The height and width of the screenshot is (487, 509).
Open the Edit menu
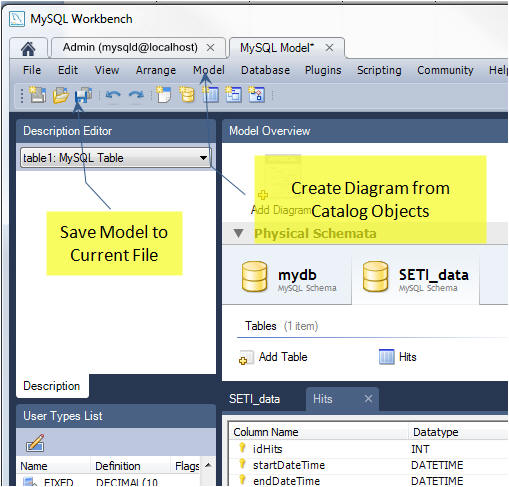[x=68, y=70]
